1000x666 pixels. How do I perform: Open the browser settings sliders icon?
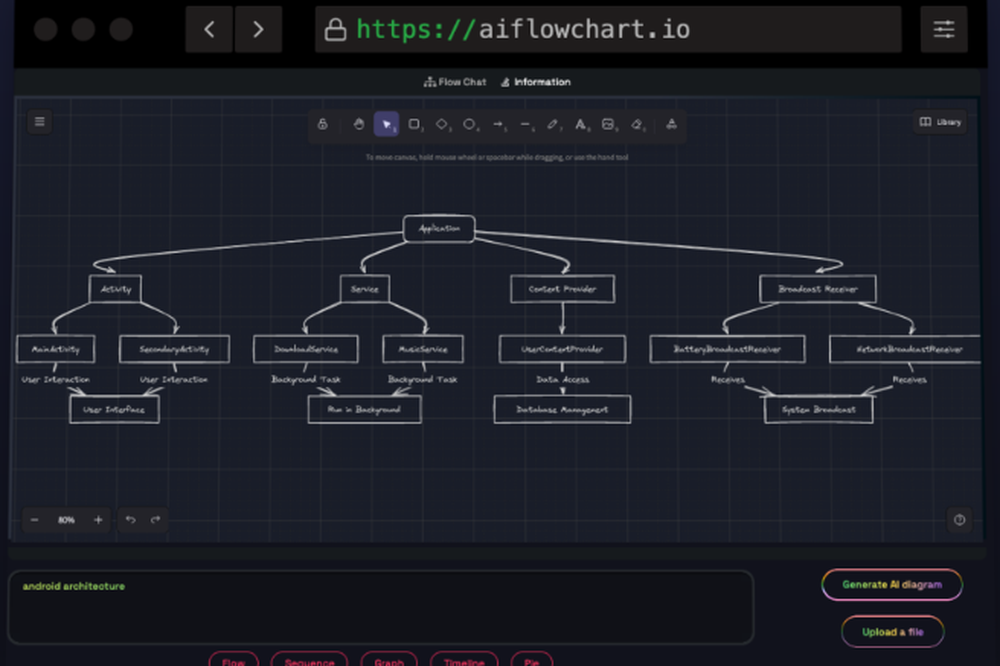pyautogui.click(x=944, y=29)
